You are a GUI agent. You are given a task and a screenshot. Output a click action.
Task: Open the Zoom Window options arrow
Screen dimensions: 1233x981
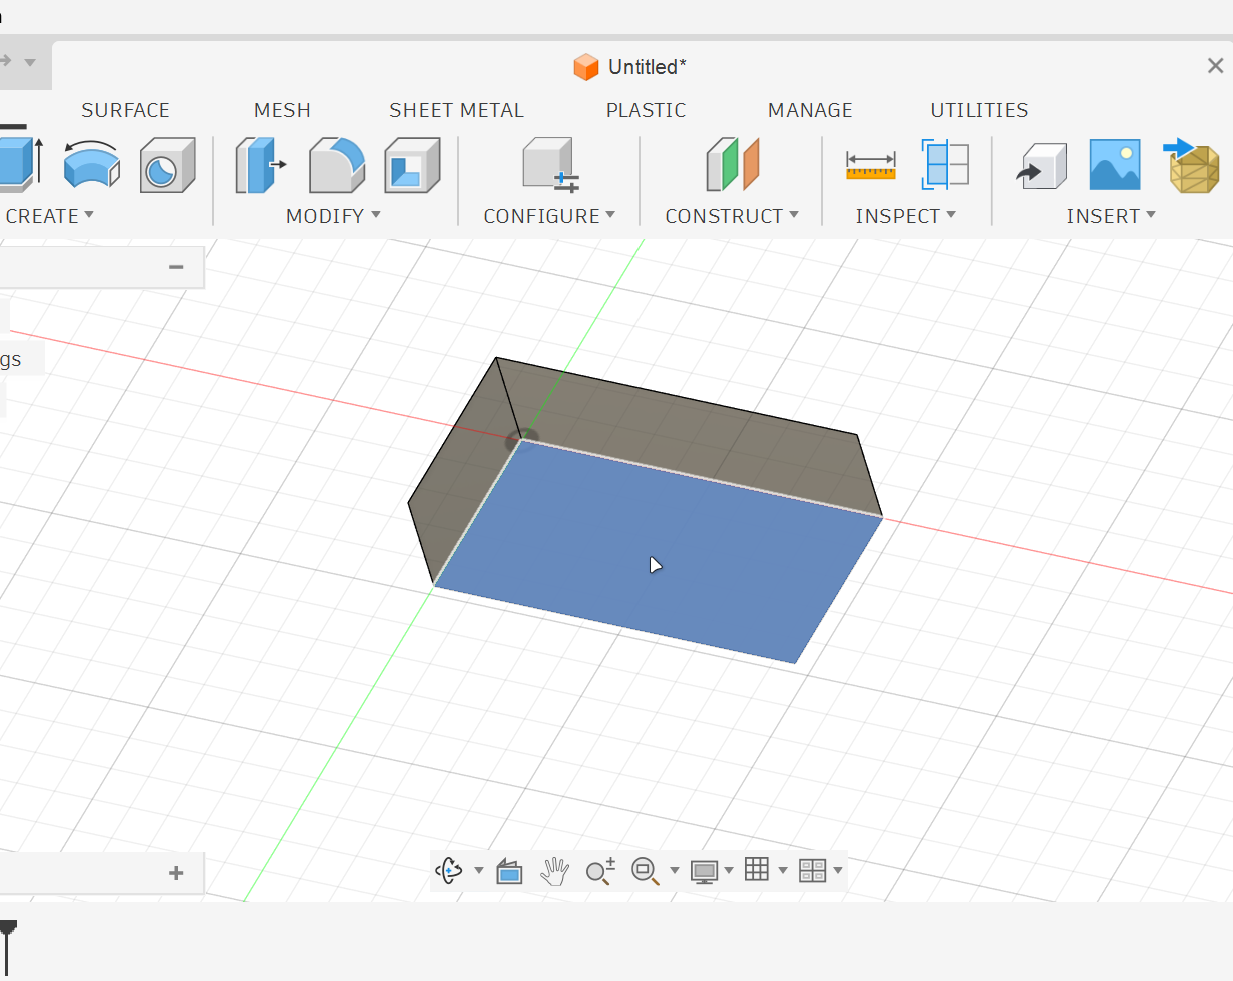(x=675, y=871)
